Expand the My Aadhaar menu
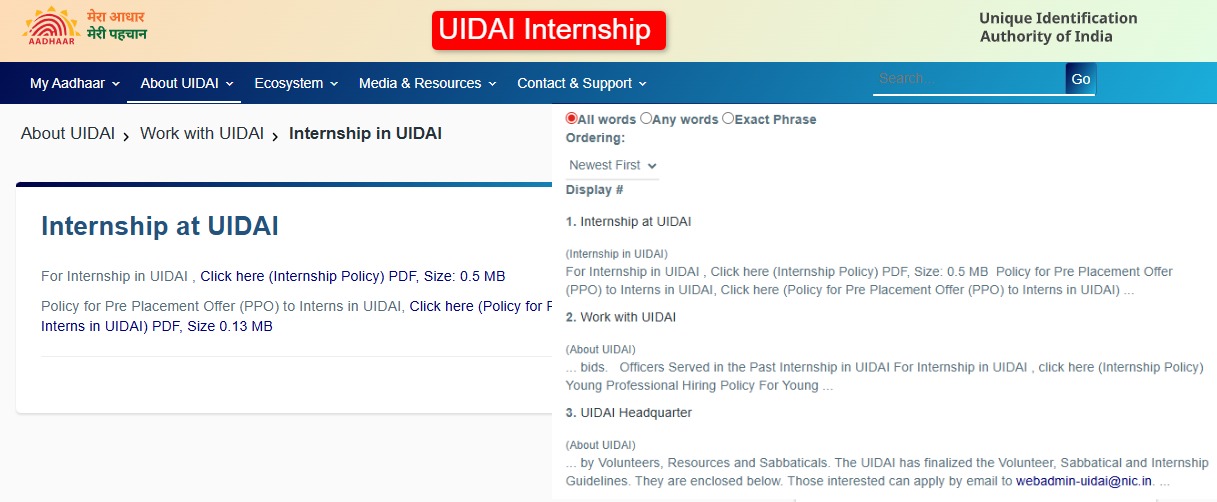 coord(75,83)
